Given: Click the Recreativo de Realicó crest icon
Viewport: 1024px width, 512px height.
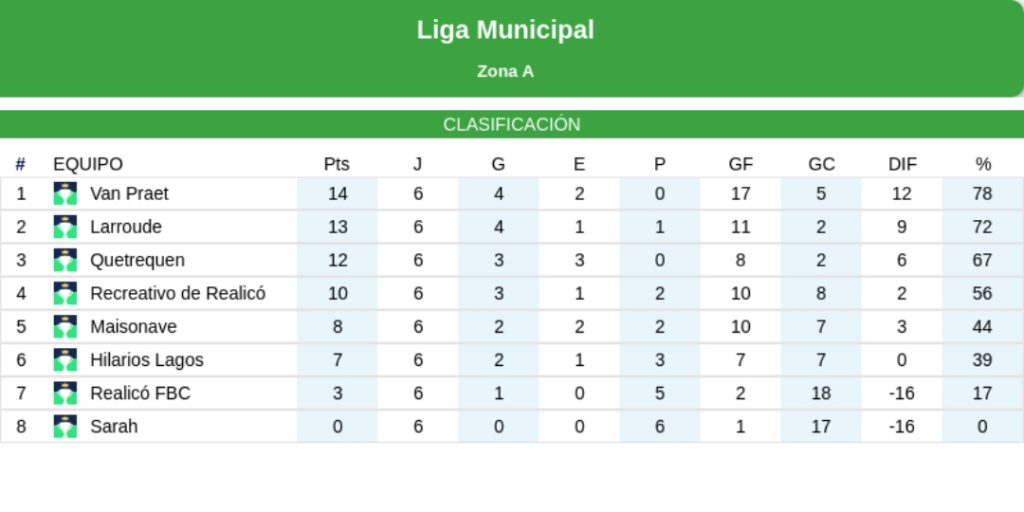Looking at the screenshot, I should (x=65, y=294).
